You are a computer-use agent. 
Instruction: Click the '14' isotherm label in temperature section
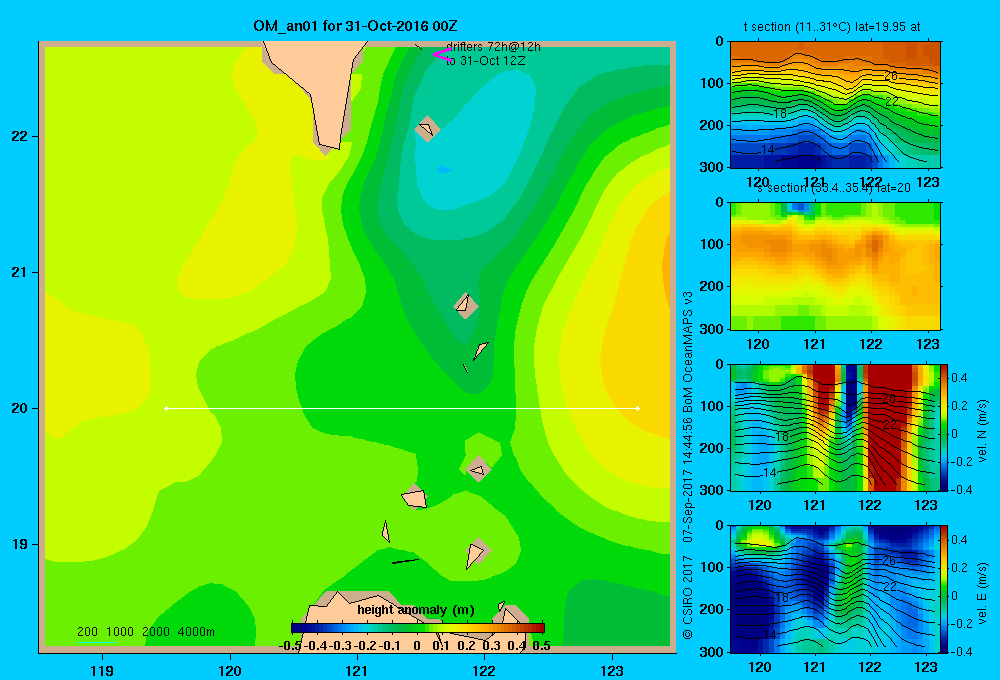tap(768, 149)
